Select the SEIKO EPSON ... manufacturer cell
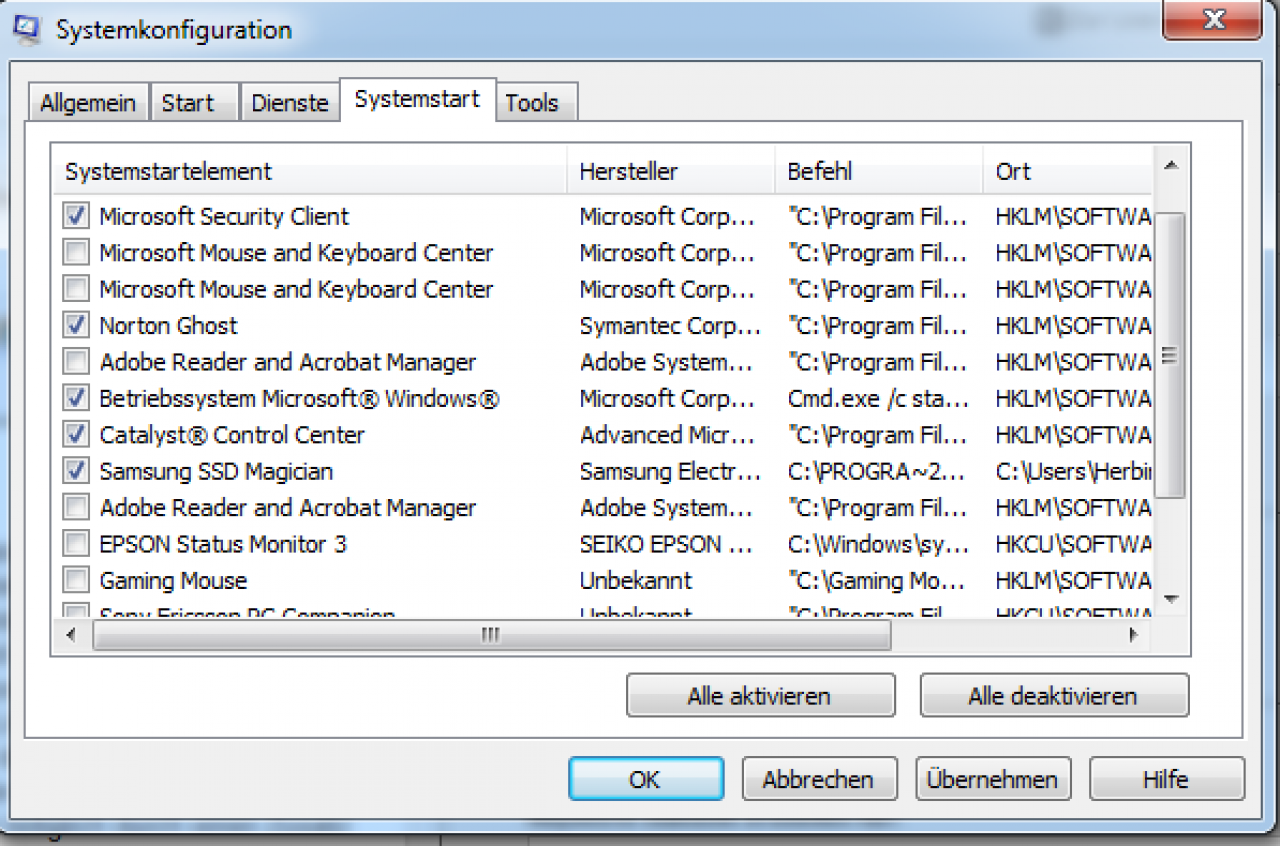Image resolution: width=1280 pixels, height=846 pixels. (666, 544)
